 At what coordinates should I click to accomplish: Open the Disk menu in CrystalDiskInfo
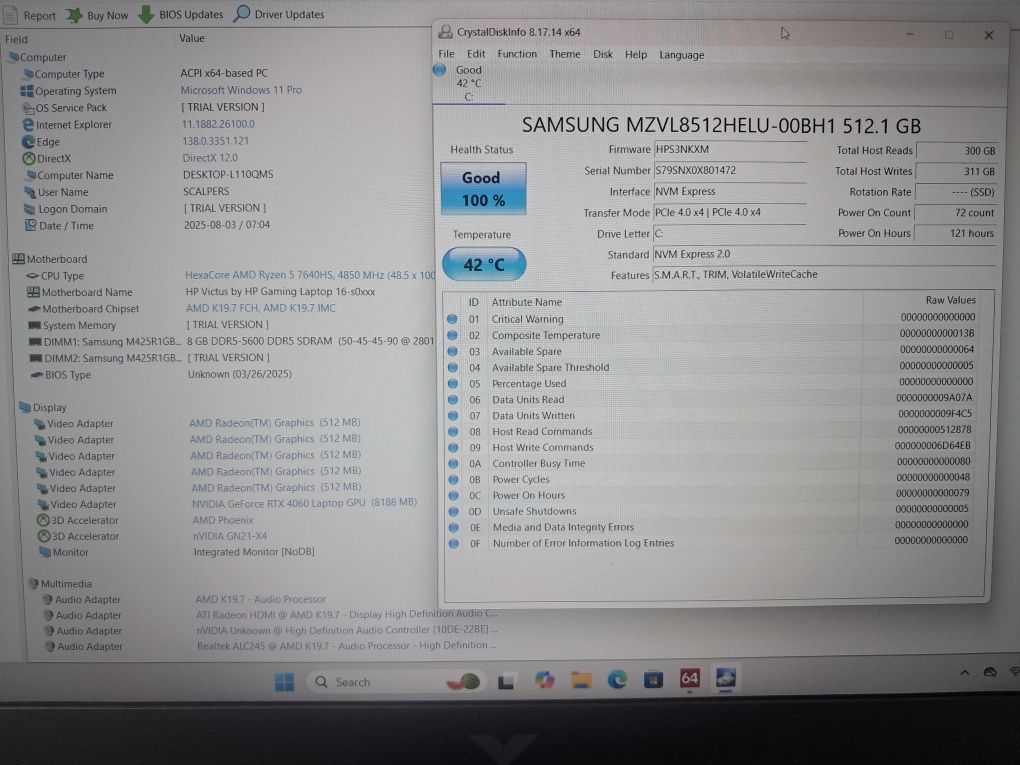pos(602,54)
